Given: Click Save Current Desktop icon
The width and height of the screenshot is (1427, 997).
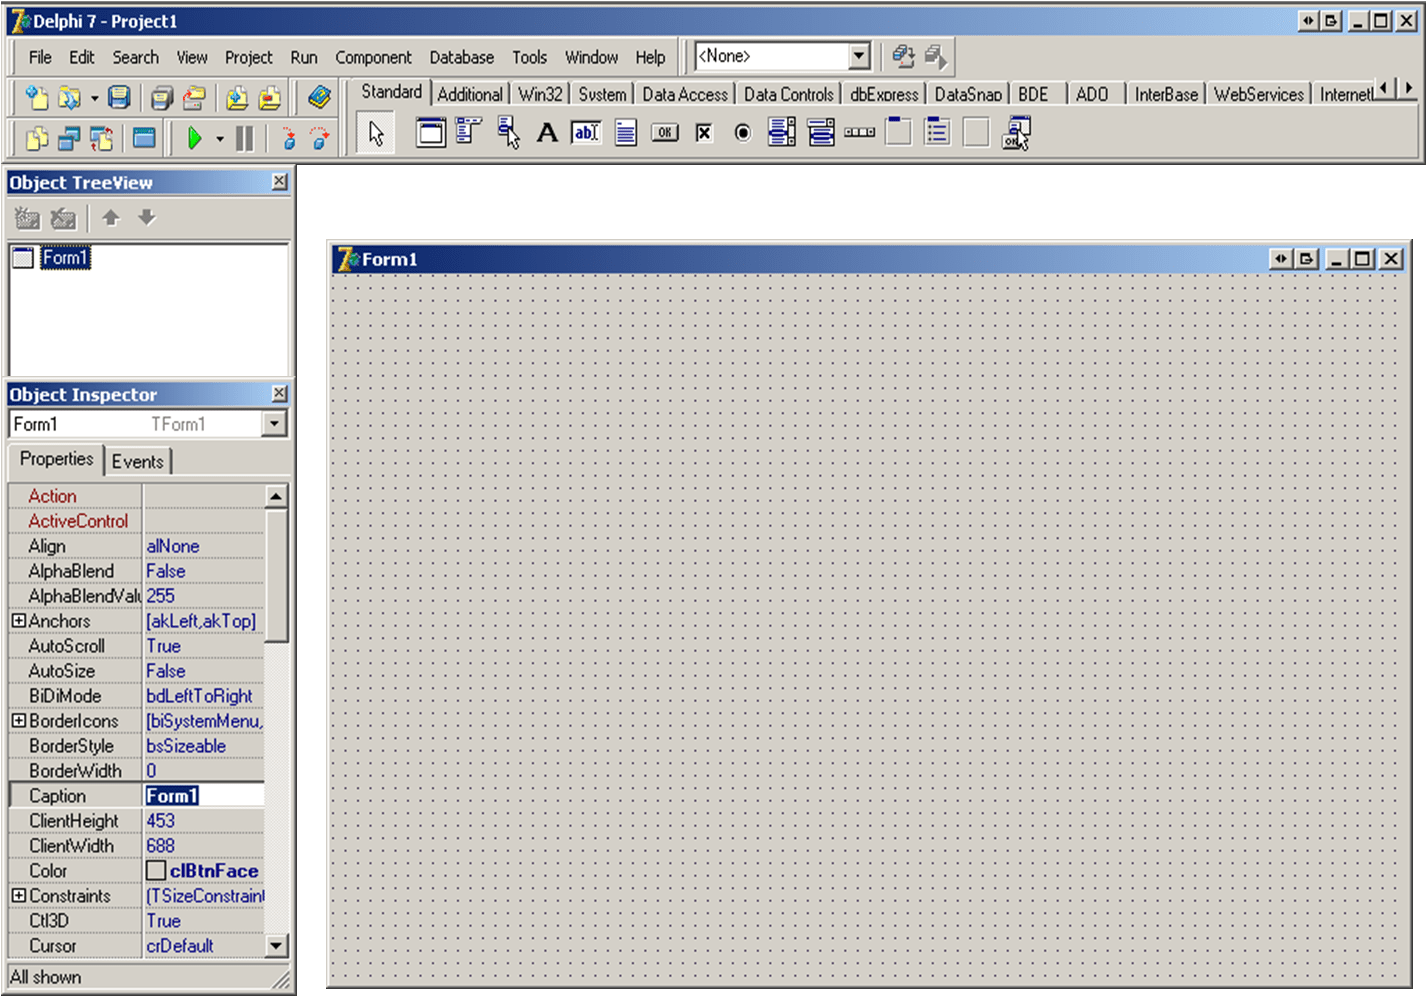Looking at the screenshot, I should [903, 56].
